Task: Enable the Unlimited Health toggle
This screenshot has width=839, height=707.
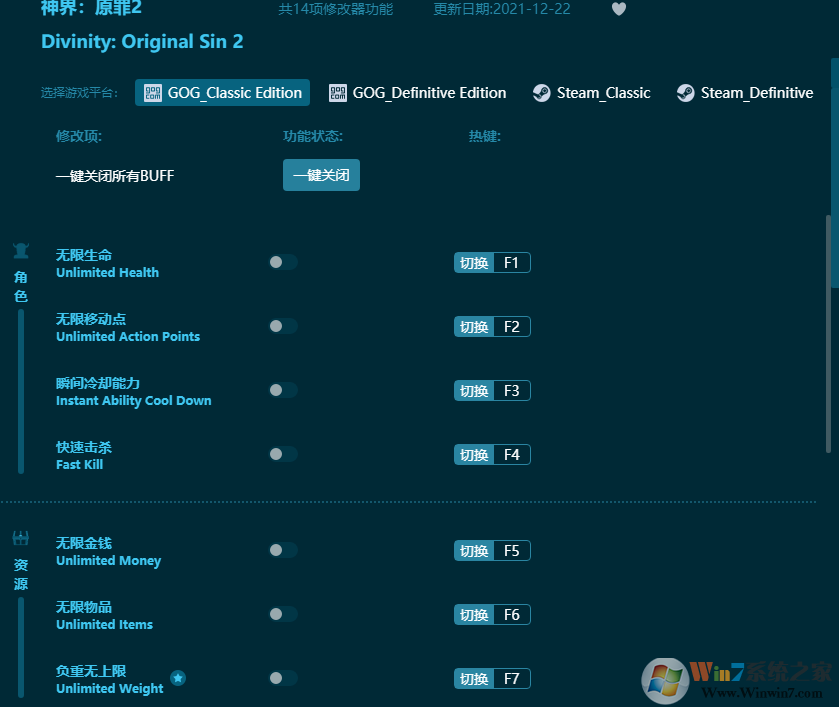Action: tap(283, 262)
